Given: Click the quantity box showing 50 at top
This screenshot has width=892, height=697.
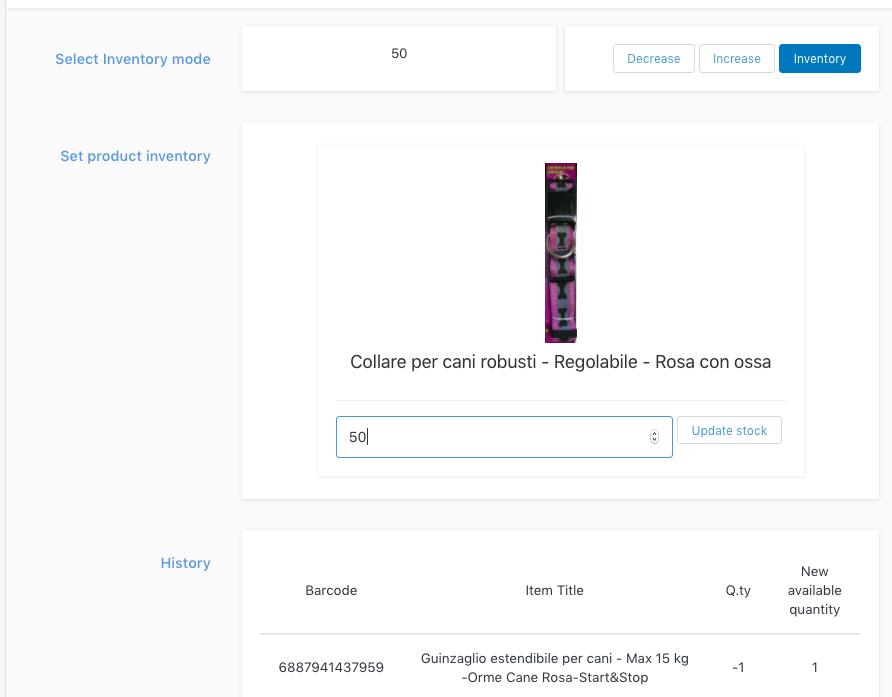Looking at the screenshot, I should (x=399, y=54).
